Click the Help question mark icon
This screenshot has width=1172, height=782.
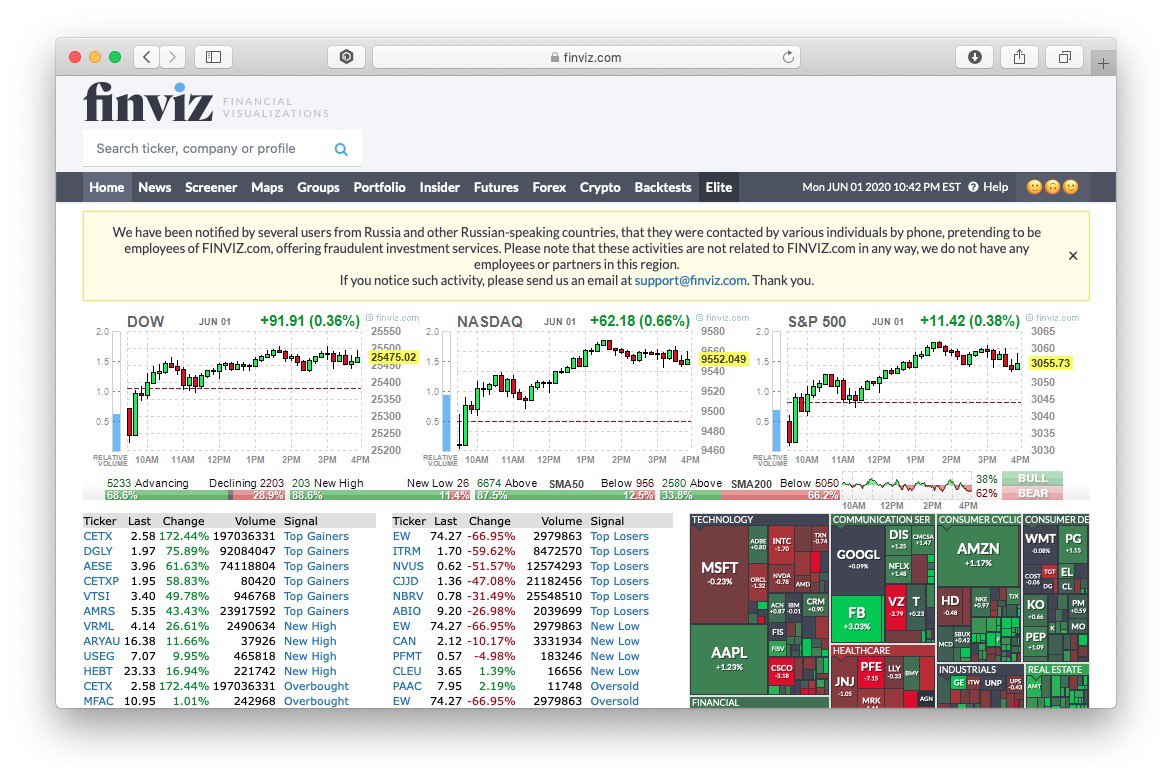[973, 187]
